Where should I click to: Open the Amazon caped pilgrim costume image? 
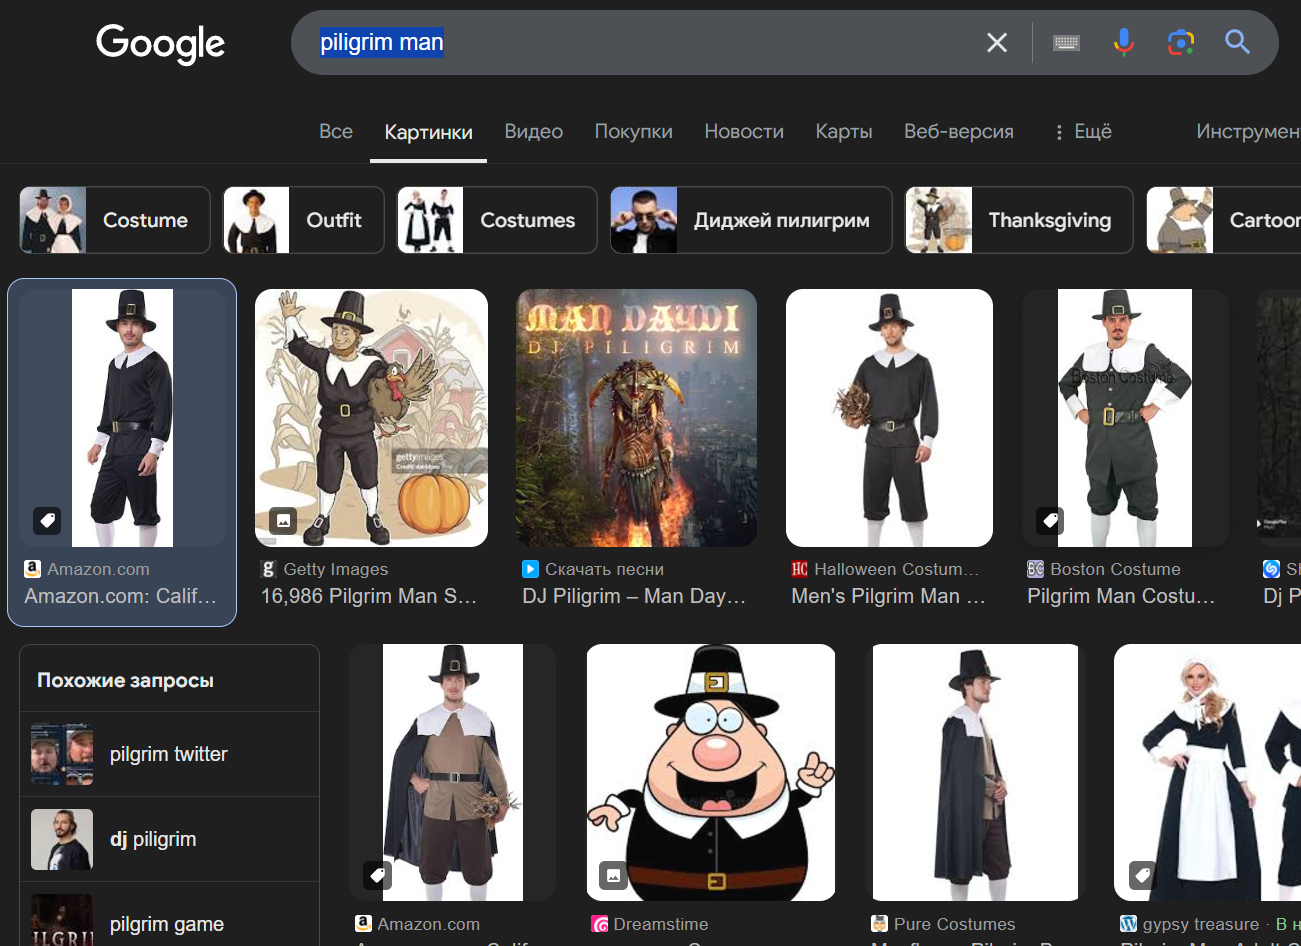(452, 772)
